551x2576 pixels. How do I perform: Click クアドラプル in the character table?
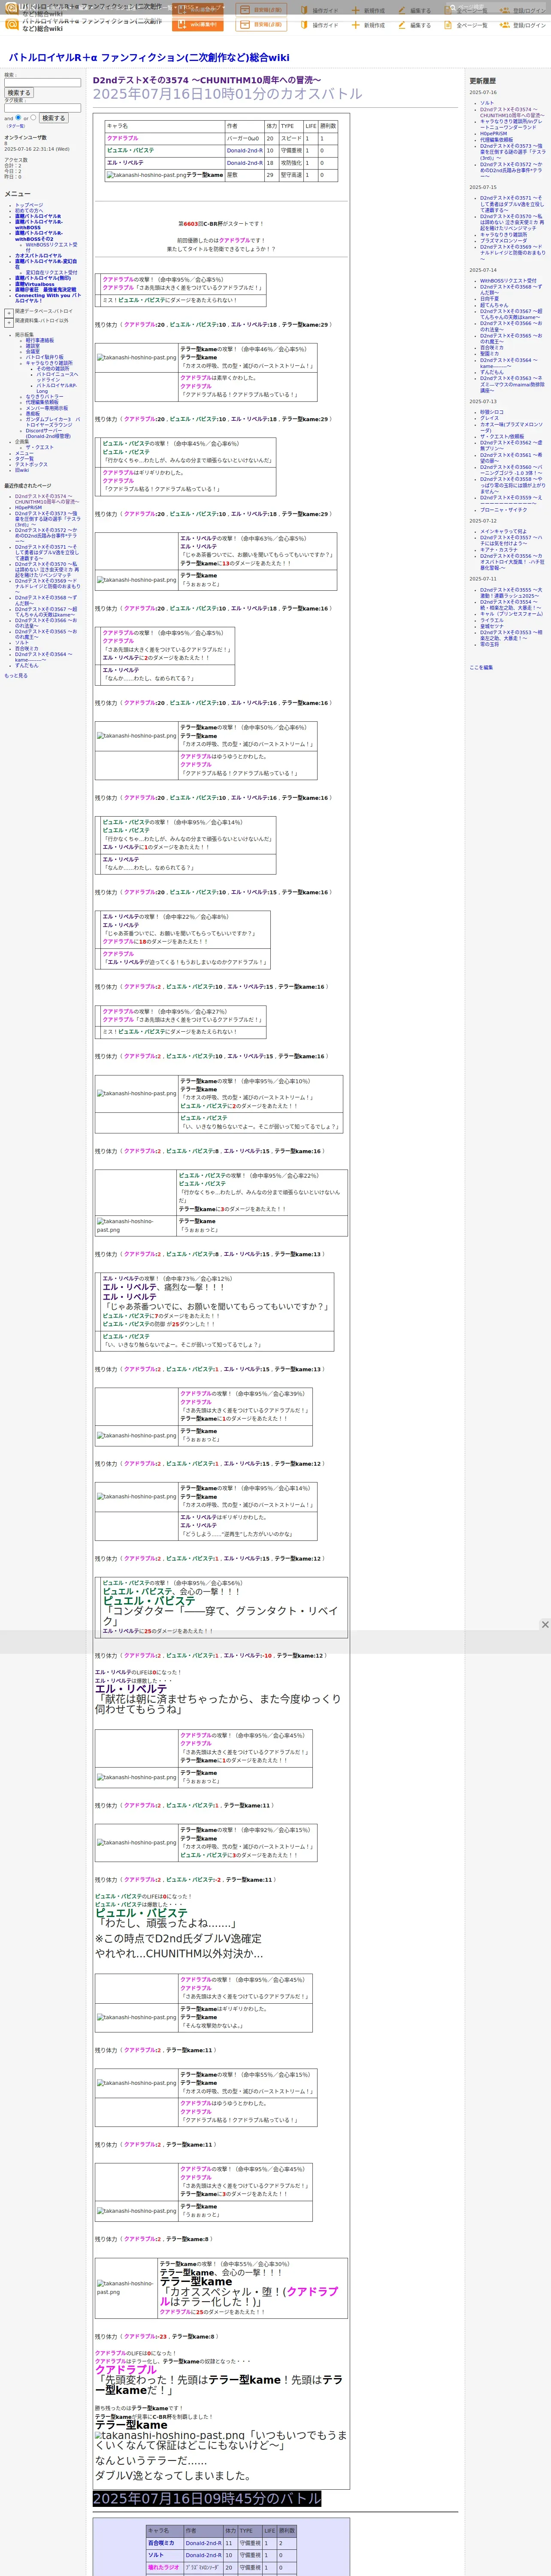click(x=123, y=139)
